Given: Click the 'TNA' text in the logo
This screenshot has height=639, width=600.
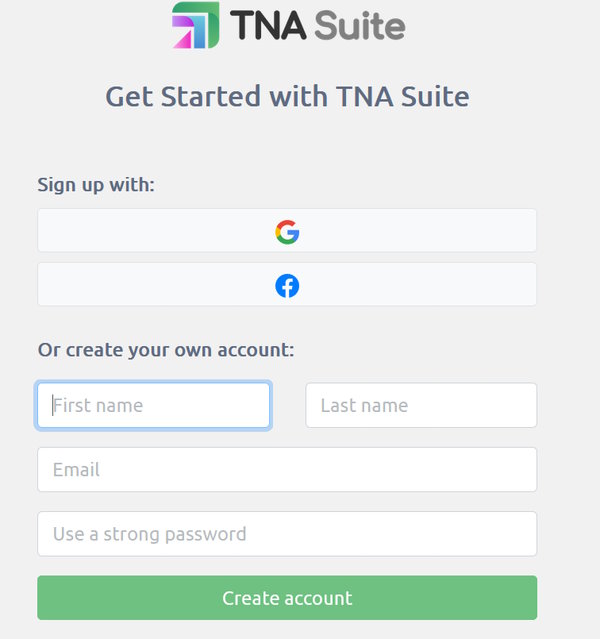Looking at the screenshot, I should [267, 25].
